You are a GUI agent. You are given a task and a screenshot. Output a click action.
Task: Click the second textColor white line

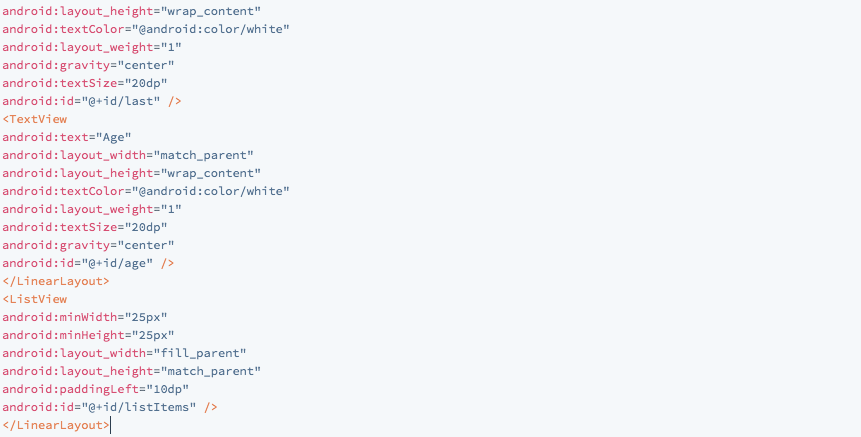[x=146, y=192]
